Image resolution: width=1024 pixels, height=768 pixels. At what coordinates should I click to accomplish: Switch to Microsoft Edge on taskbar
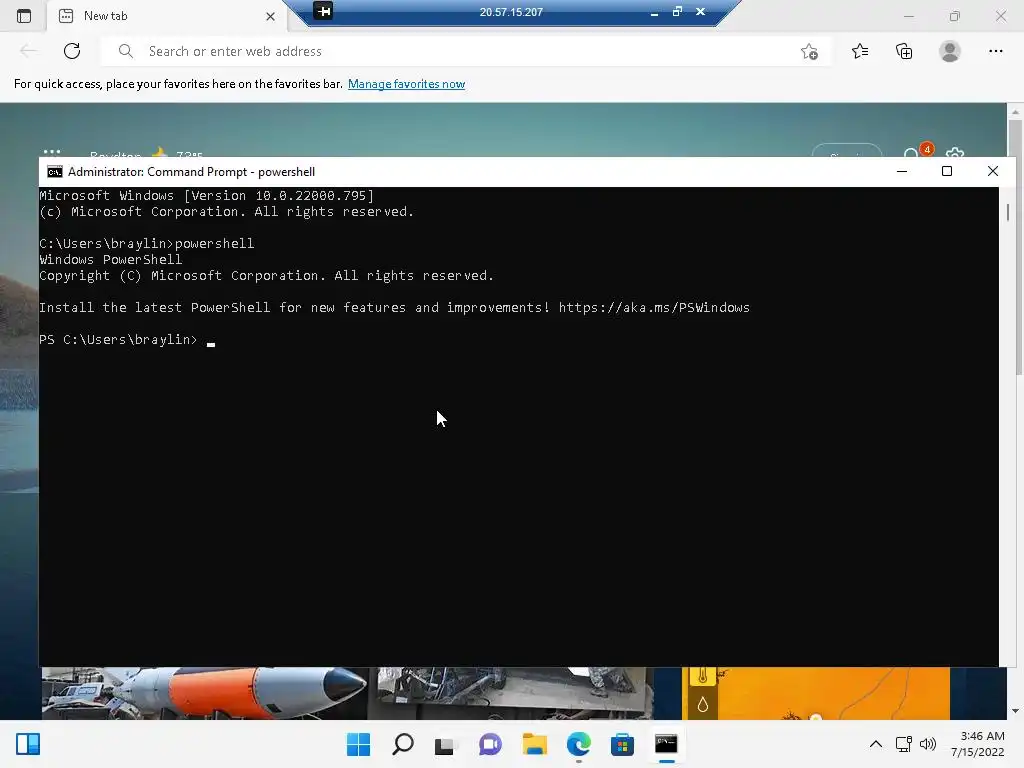click(579, 744)
